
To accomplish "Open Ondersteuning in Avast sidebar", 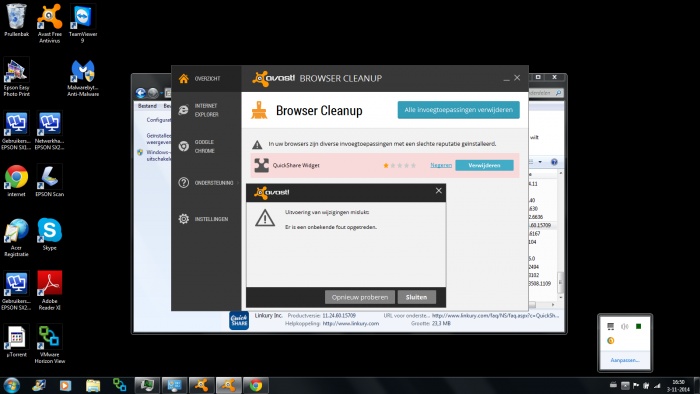I will coord(206,182).
